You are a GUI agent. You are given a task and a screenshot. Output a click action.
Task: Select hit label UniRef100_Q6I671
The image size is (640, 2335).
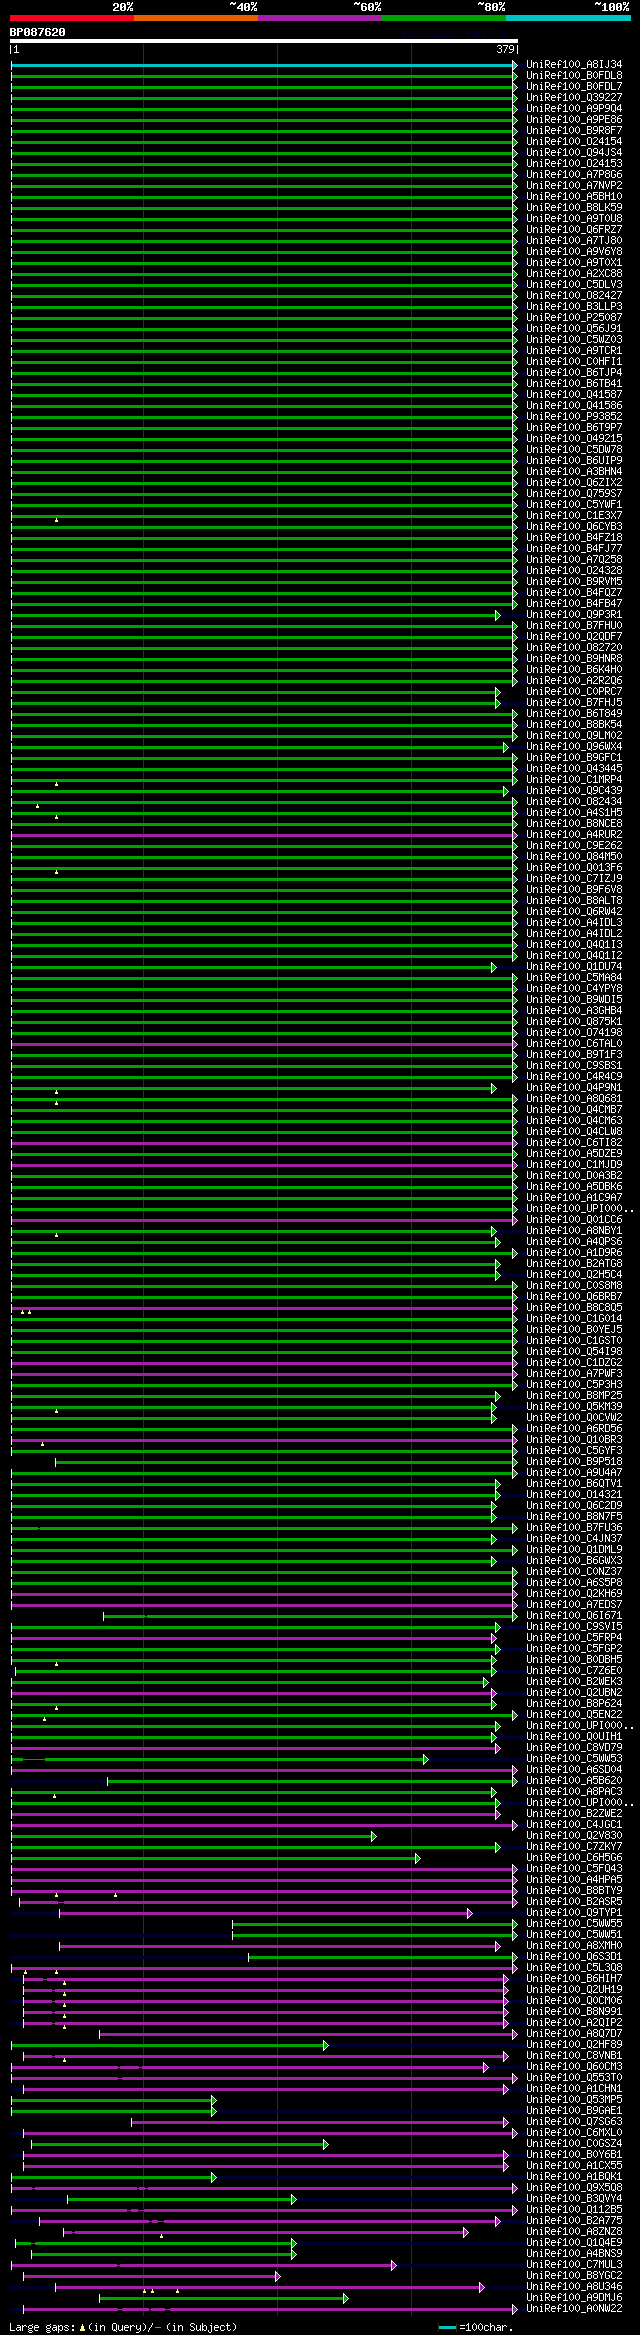coord(574,1616)
